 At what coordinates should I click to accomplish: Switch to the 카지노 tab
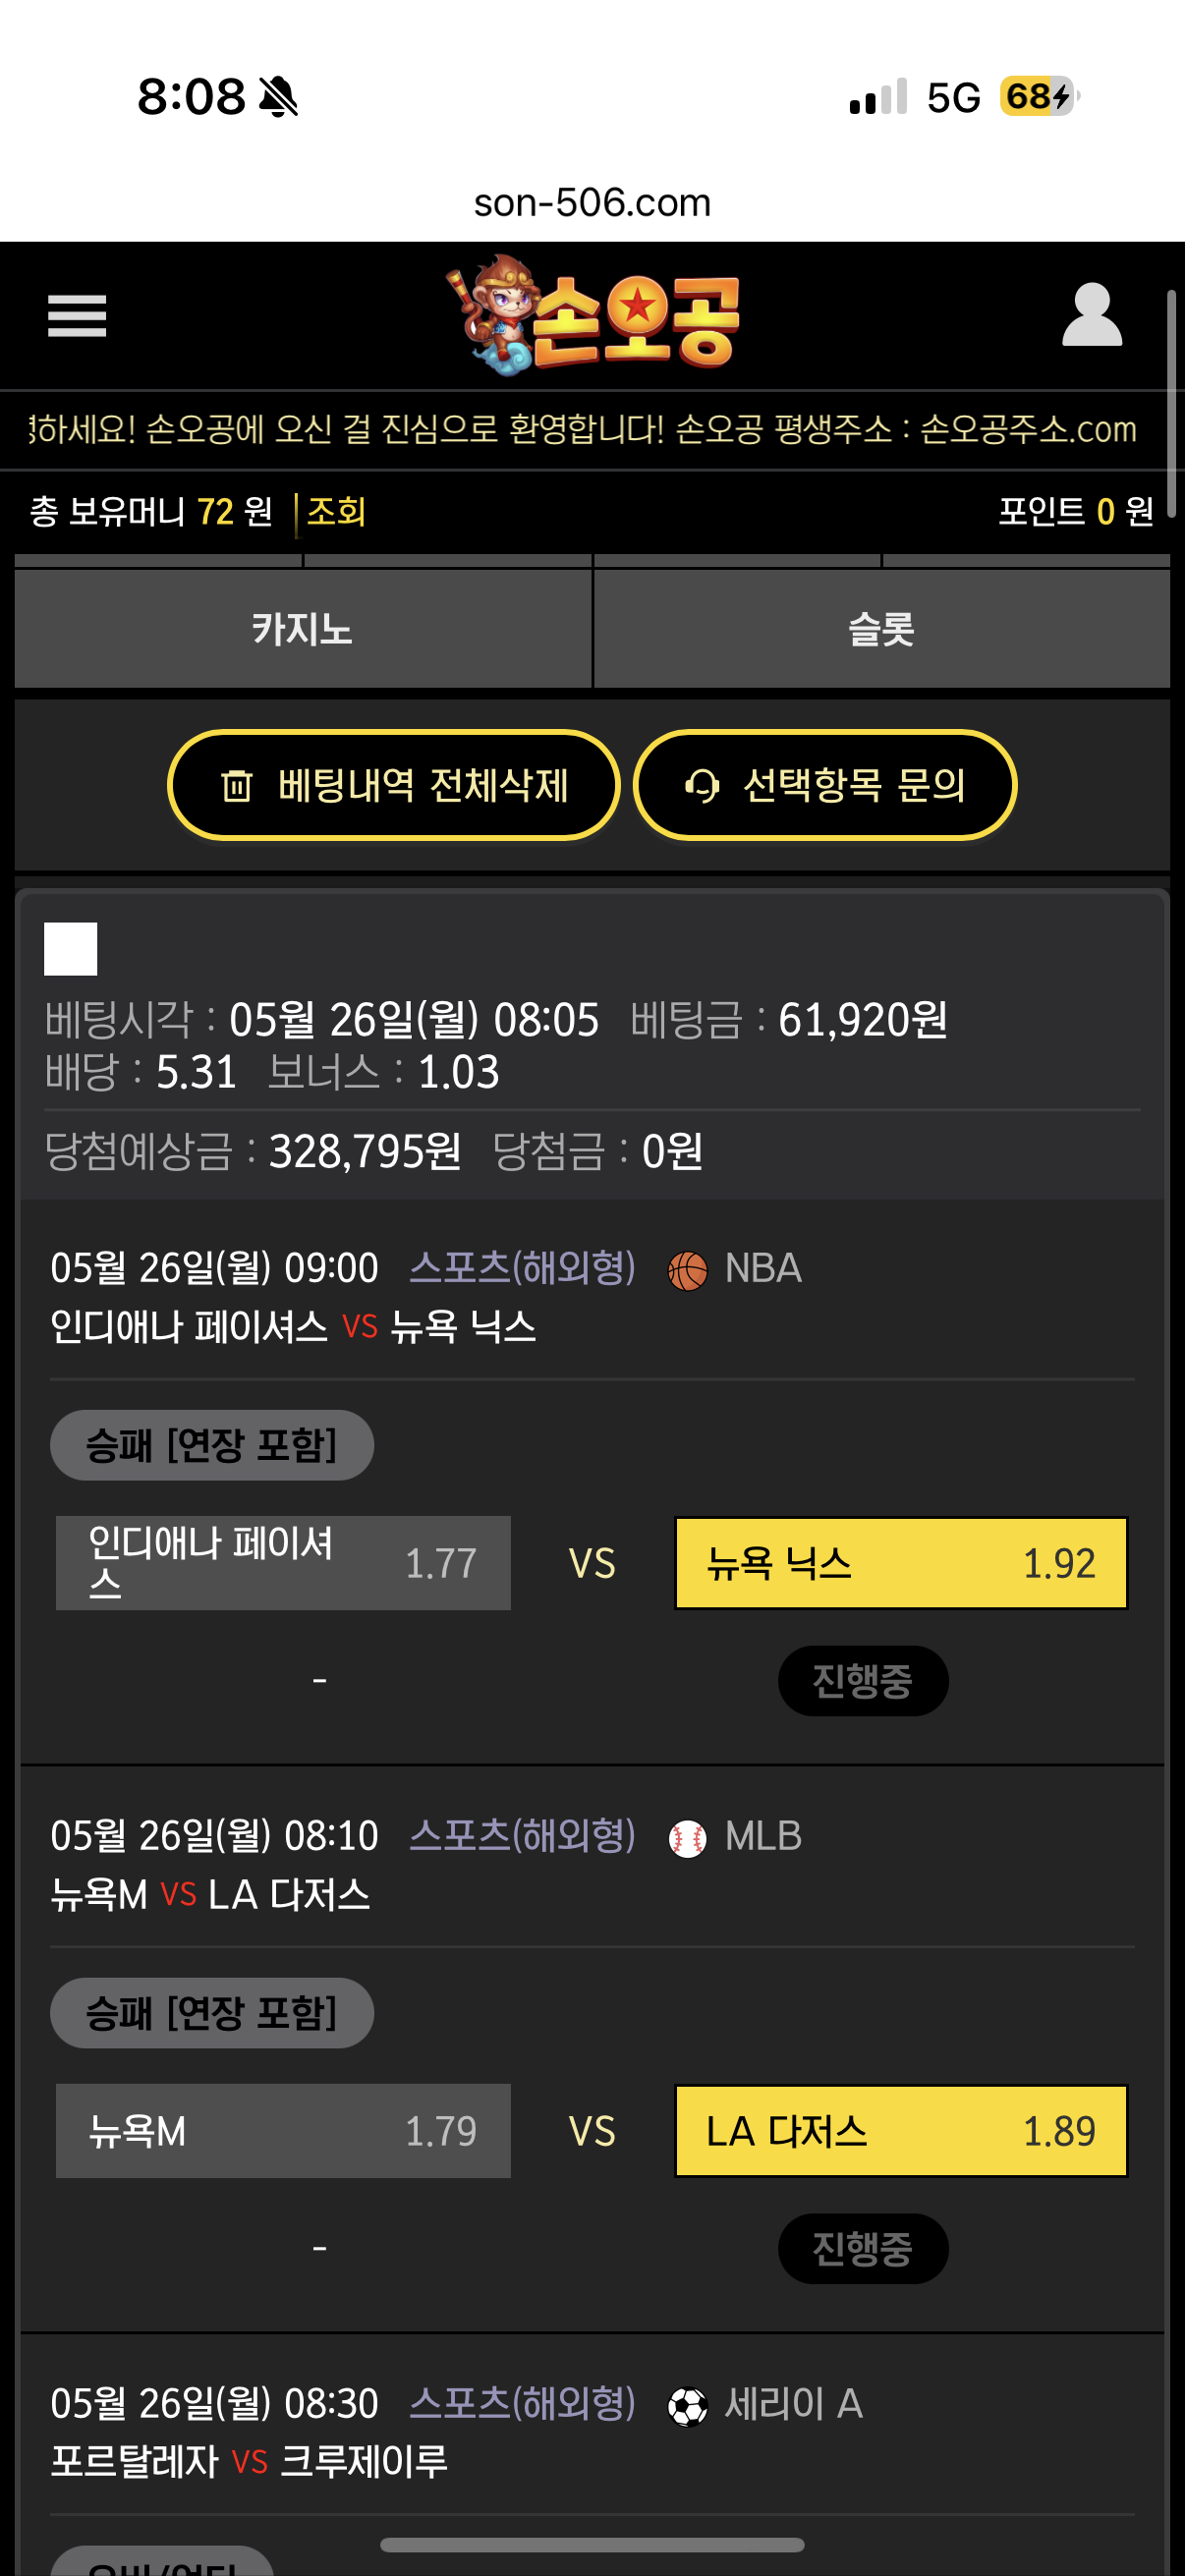click(x=303, y=629)
